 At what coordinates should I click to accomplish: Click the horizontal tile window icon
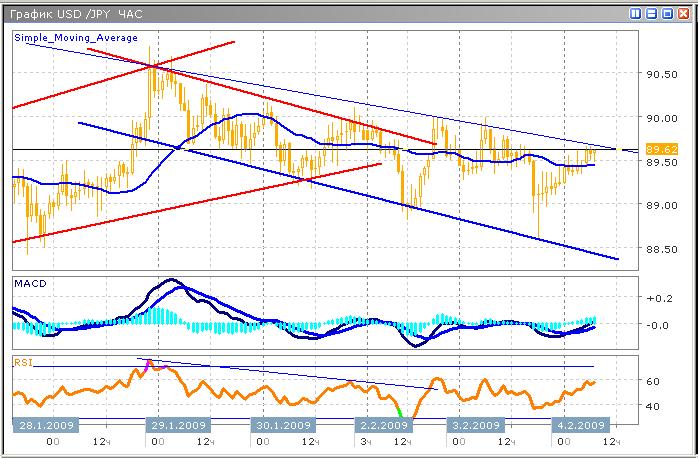coord(651,13)
